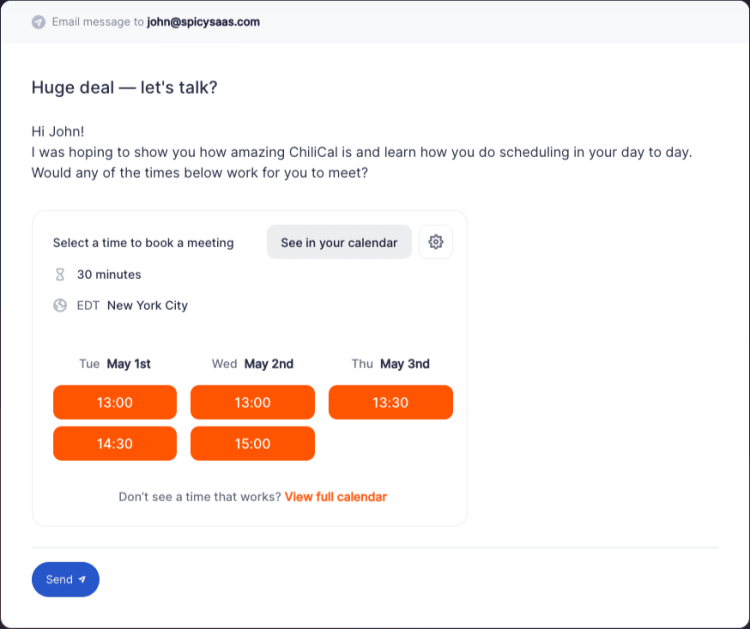Click the email subject line Huge deal

(124, 87)
